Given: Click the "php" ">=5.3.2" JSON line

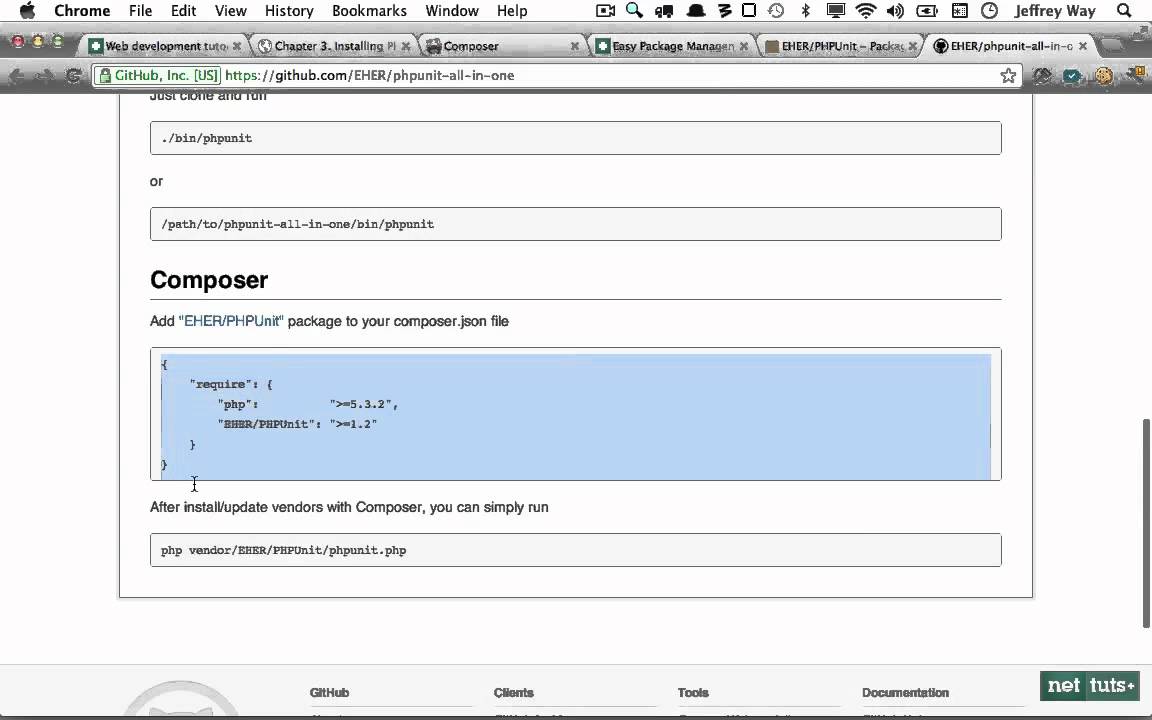Looking at the screenshot, I should pyautogui.click(x=308, y=404).
